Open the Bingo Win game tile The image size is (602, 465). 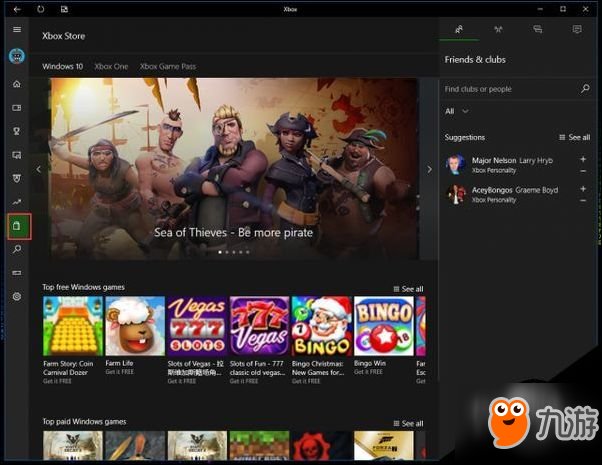click(x=384, y=336)
